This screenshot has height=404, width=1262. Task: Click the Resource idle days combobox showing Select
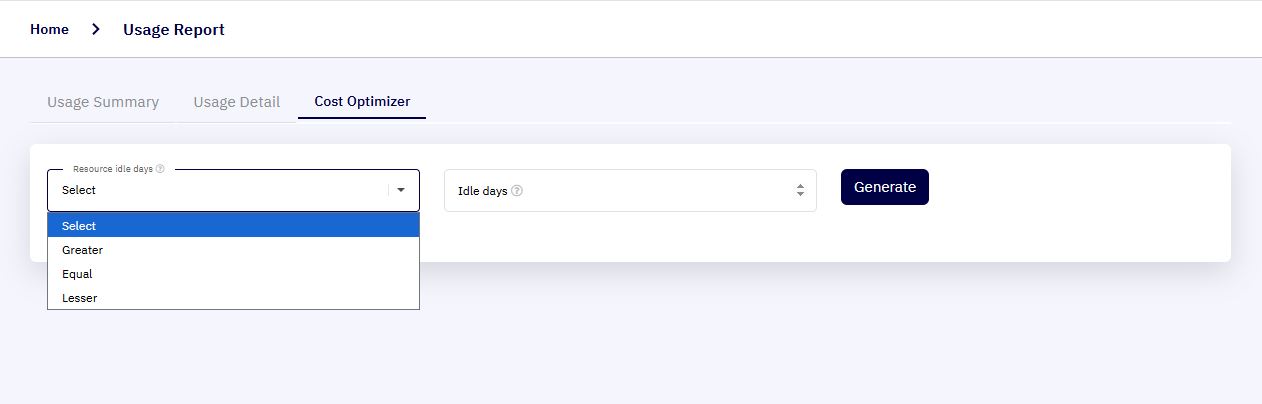point(233,190)
